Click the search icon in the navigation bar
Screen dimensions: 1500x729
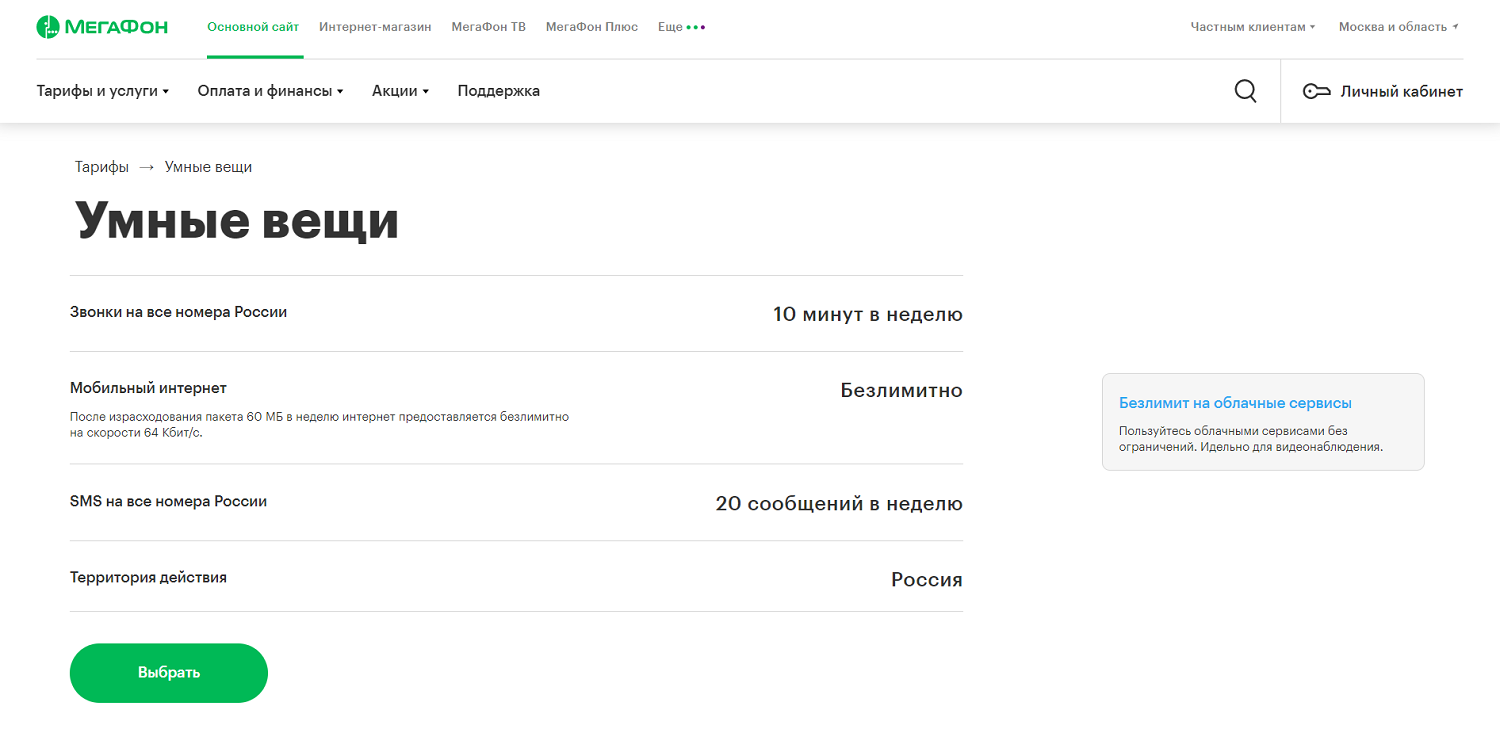1245,90
